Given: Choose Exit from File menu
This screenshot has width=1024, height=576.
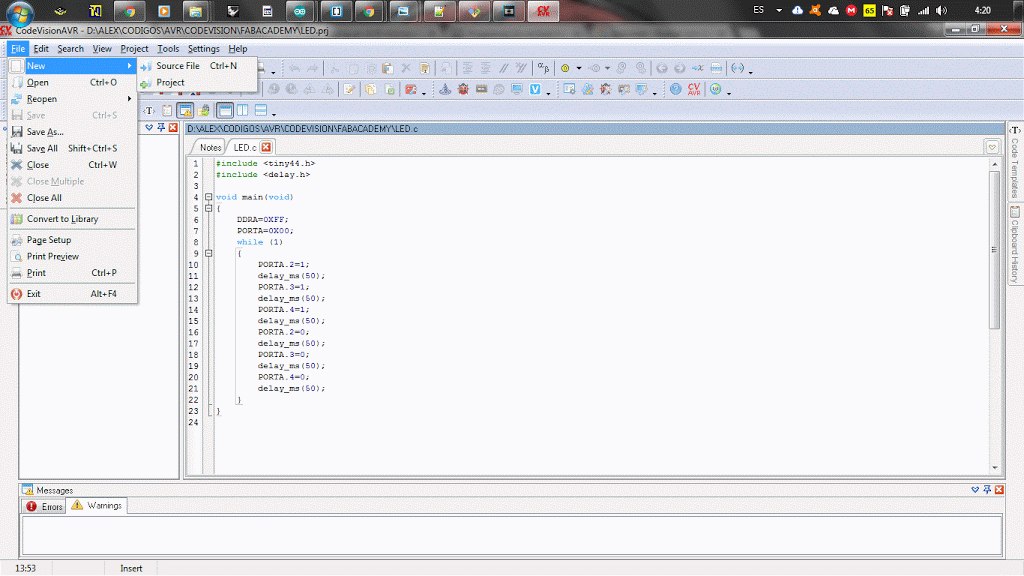Looking at the screenshot, I should [x=72, y=294].
